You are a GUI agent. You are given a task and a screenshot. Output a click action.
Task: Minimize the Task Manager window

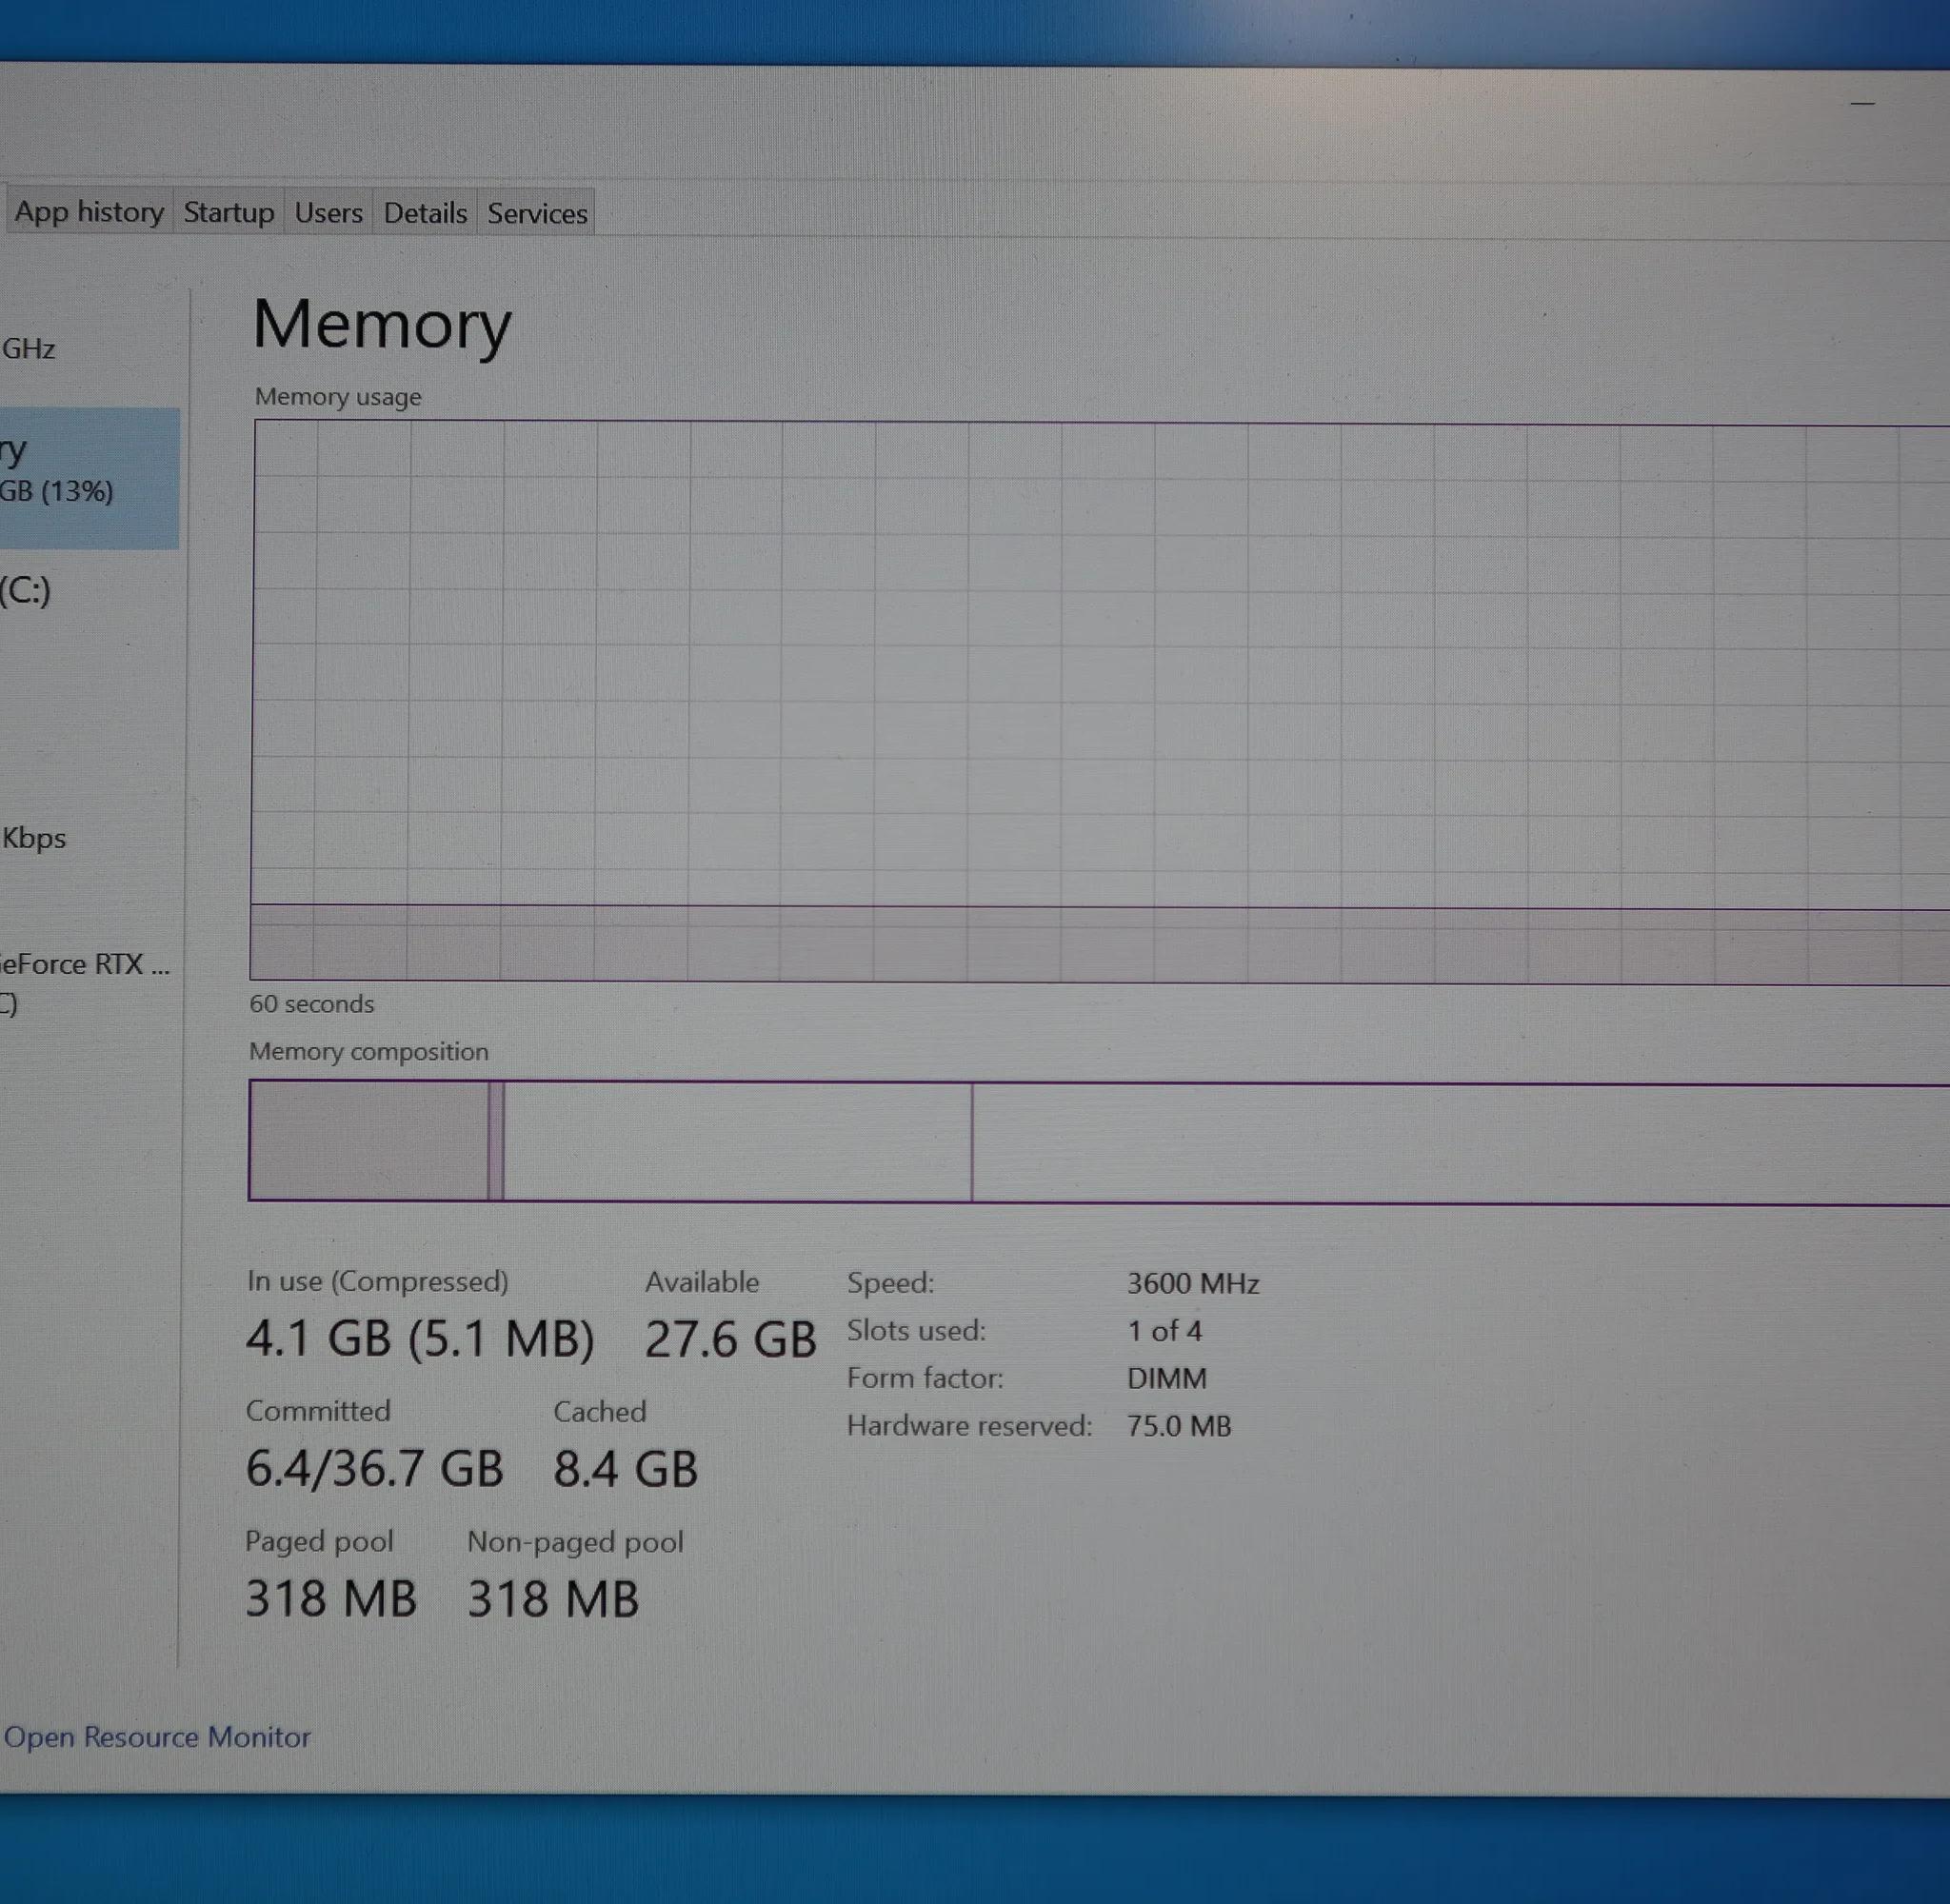(1862, 103)
